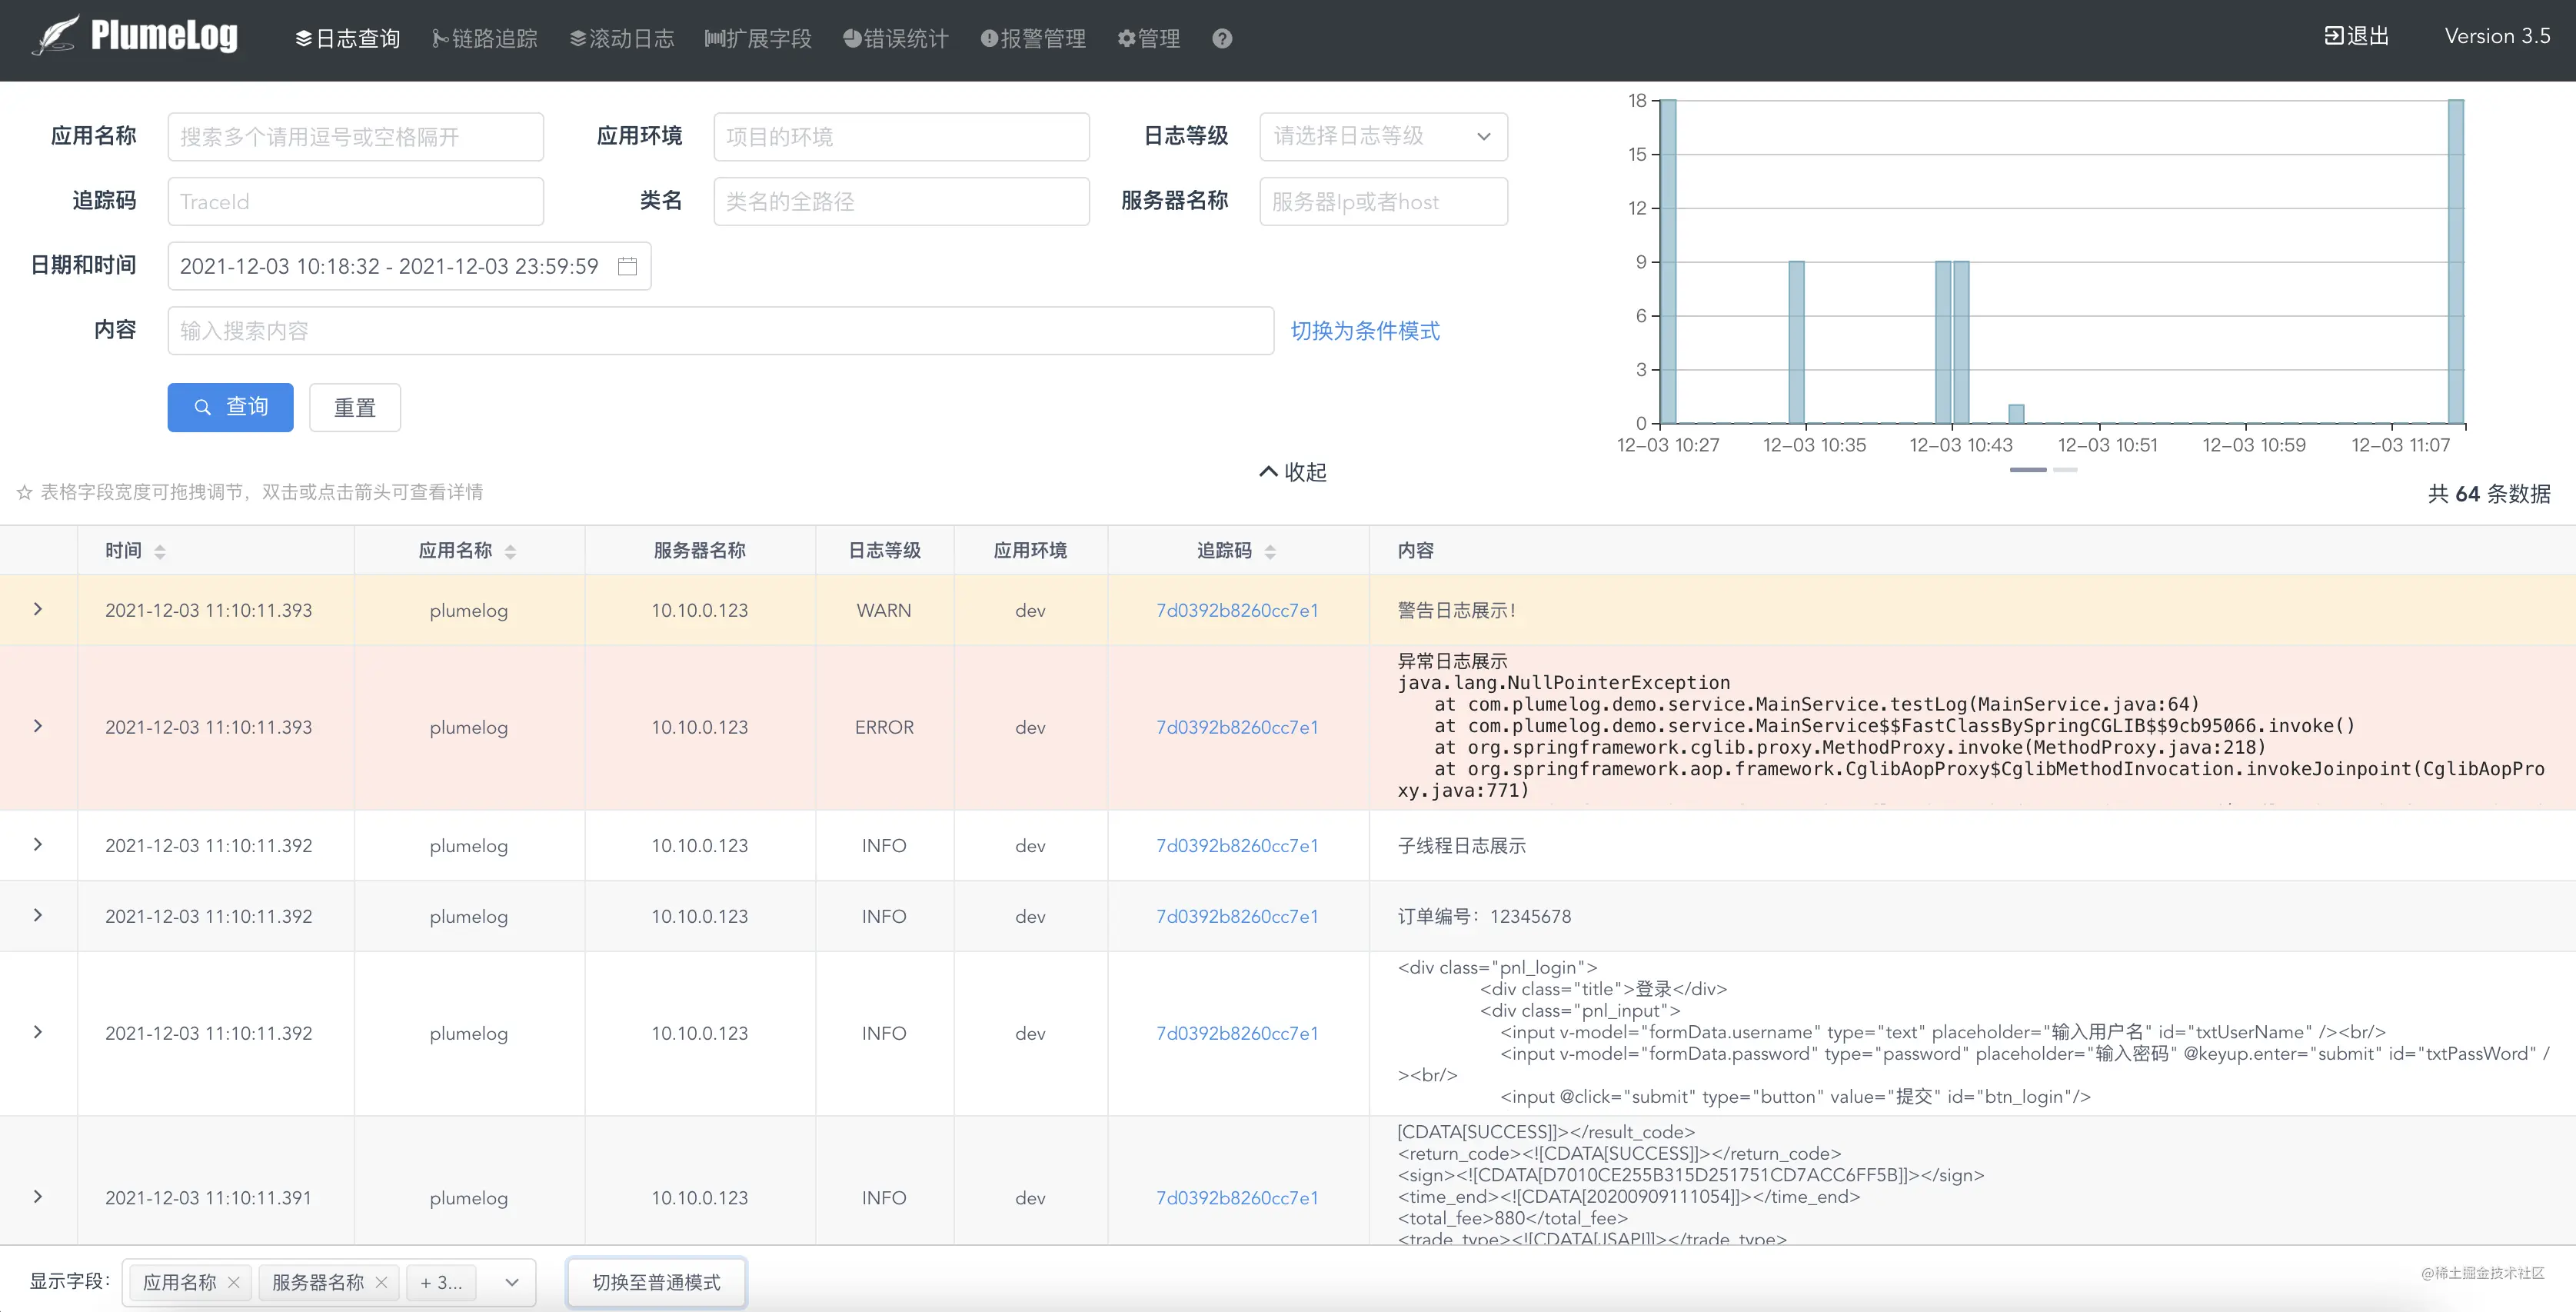
Task: Click 内容 column header
Action: pos(1415,550)
